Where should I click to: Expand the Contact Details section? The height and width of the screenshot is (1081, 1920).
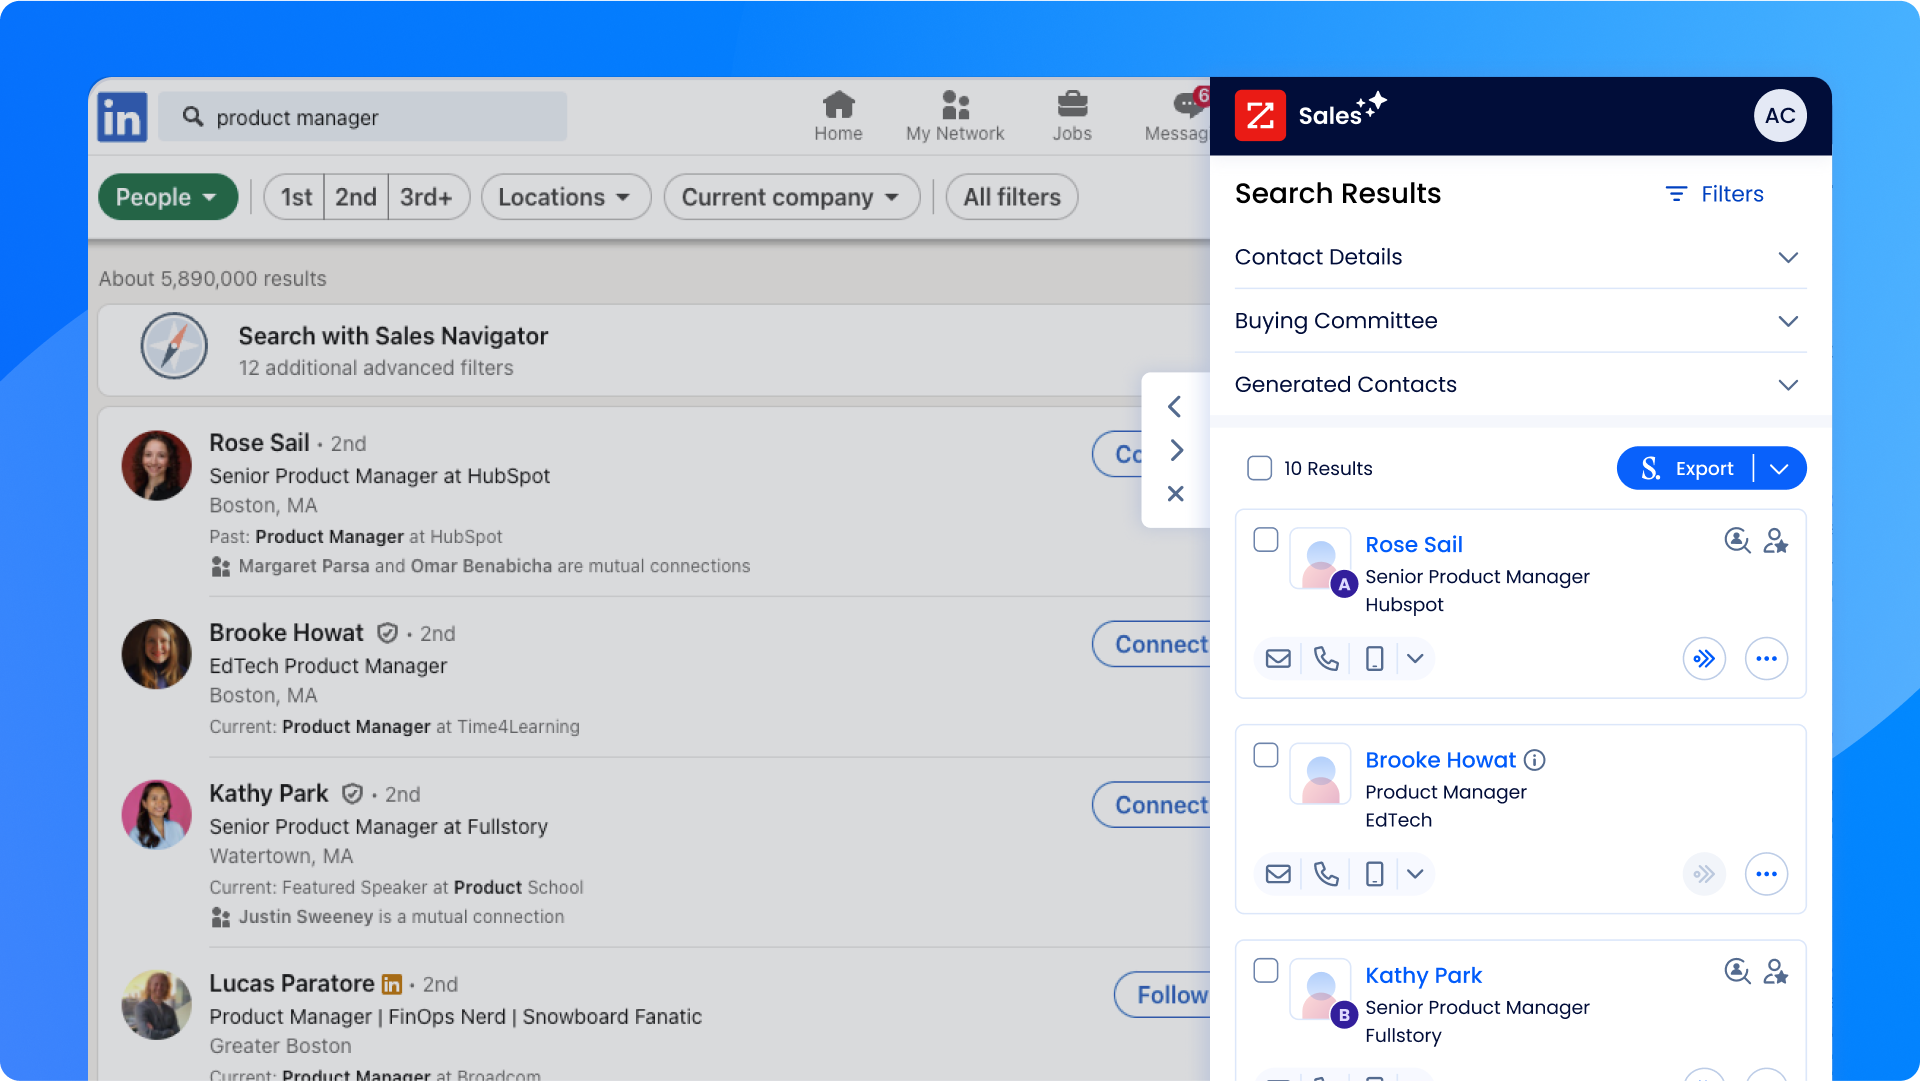1520,257
